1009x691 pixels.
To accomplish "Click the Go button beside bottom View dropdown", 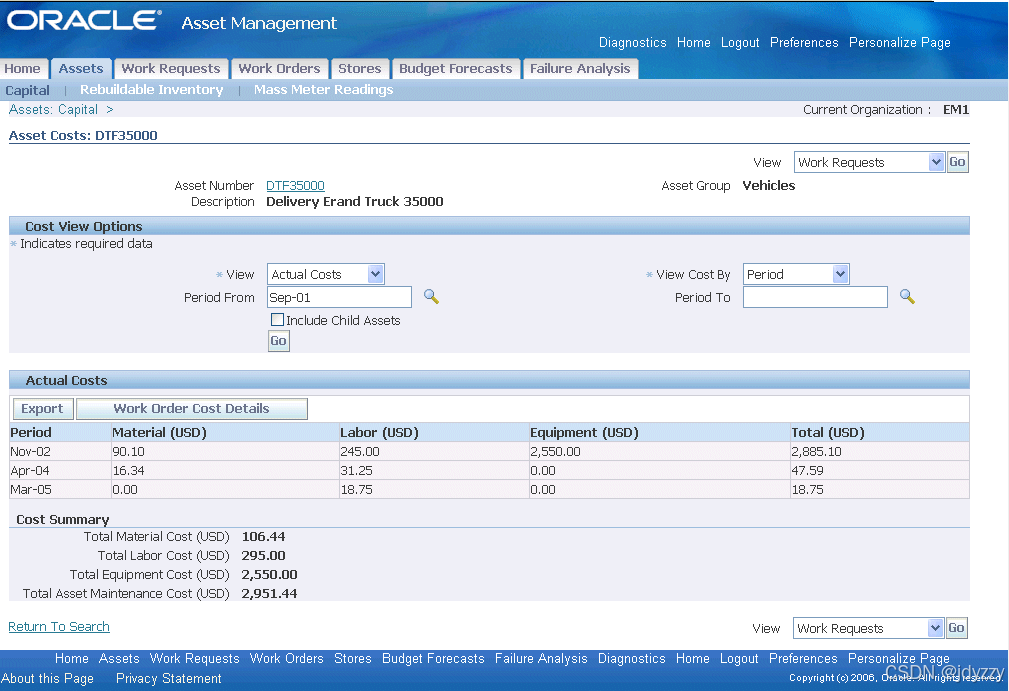I will pos(956,628).
